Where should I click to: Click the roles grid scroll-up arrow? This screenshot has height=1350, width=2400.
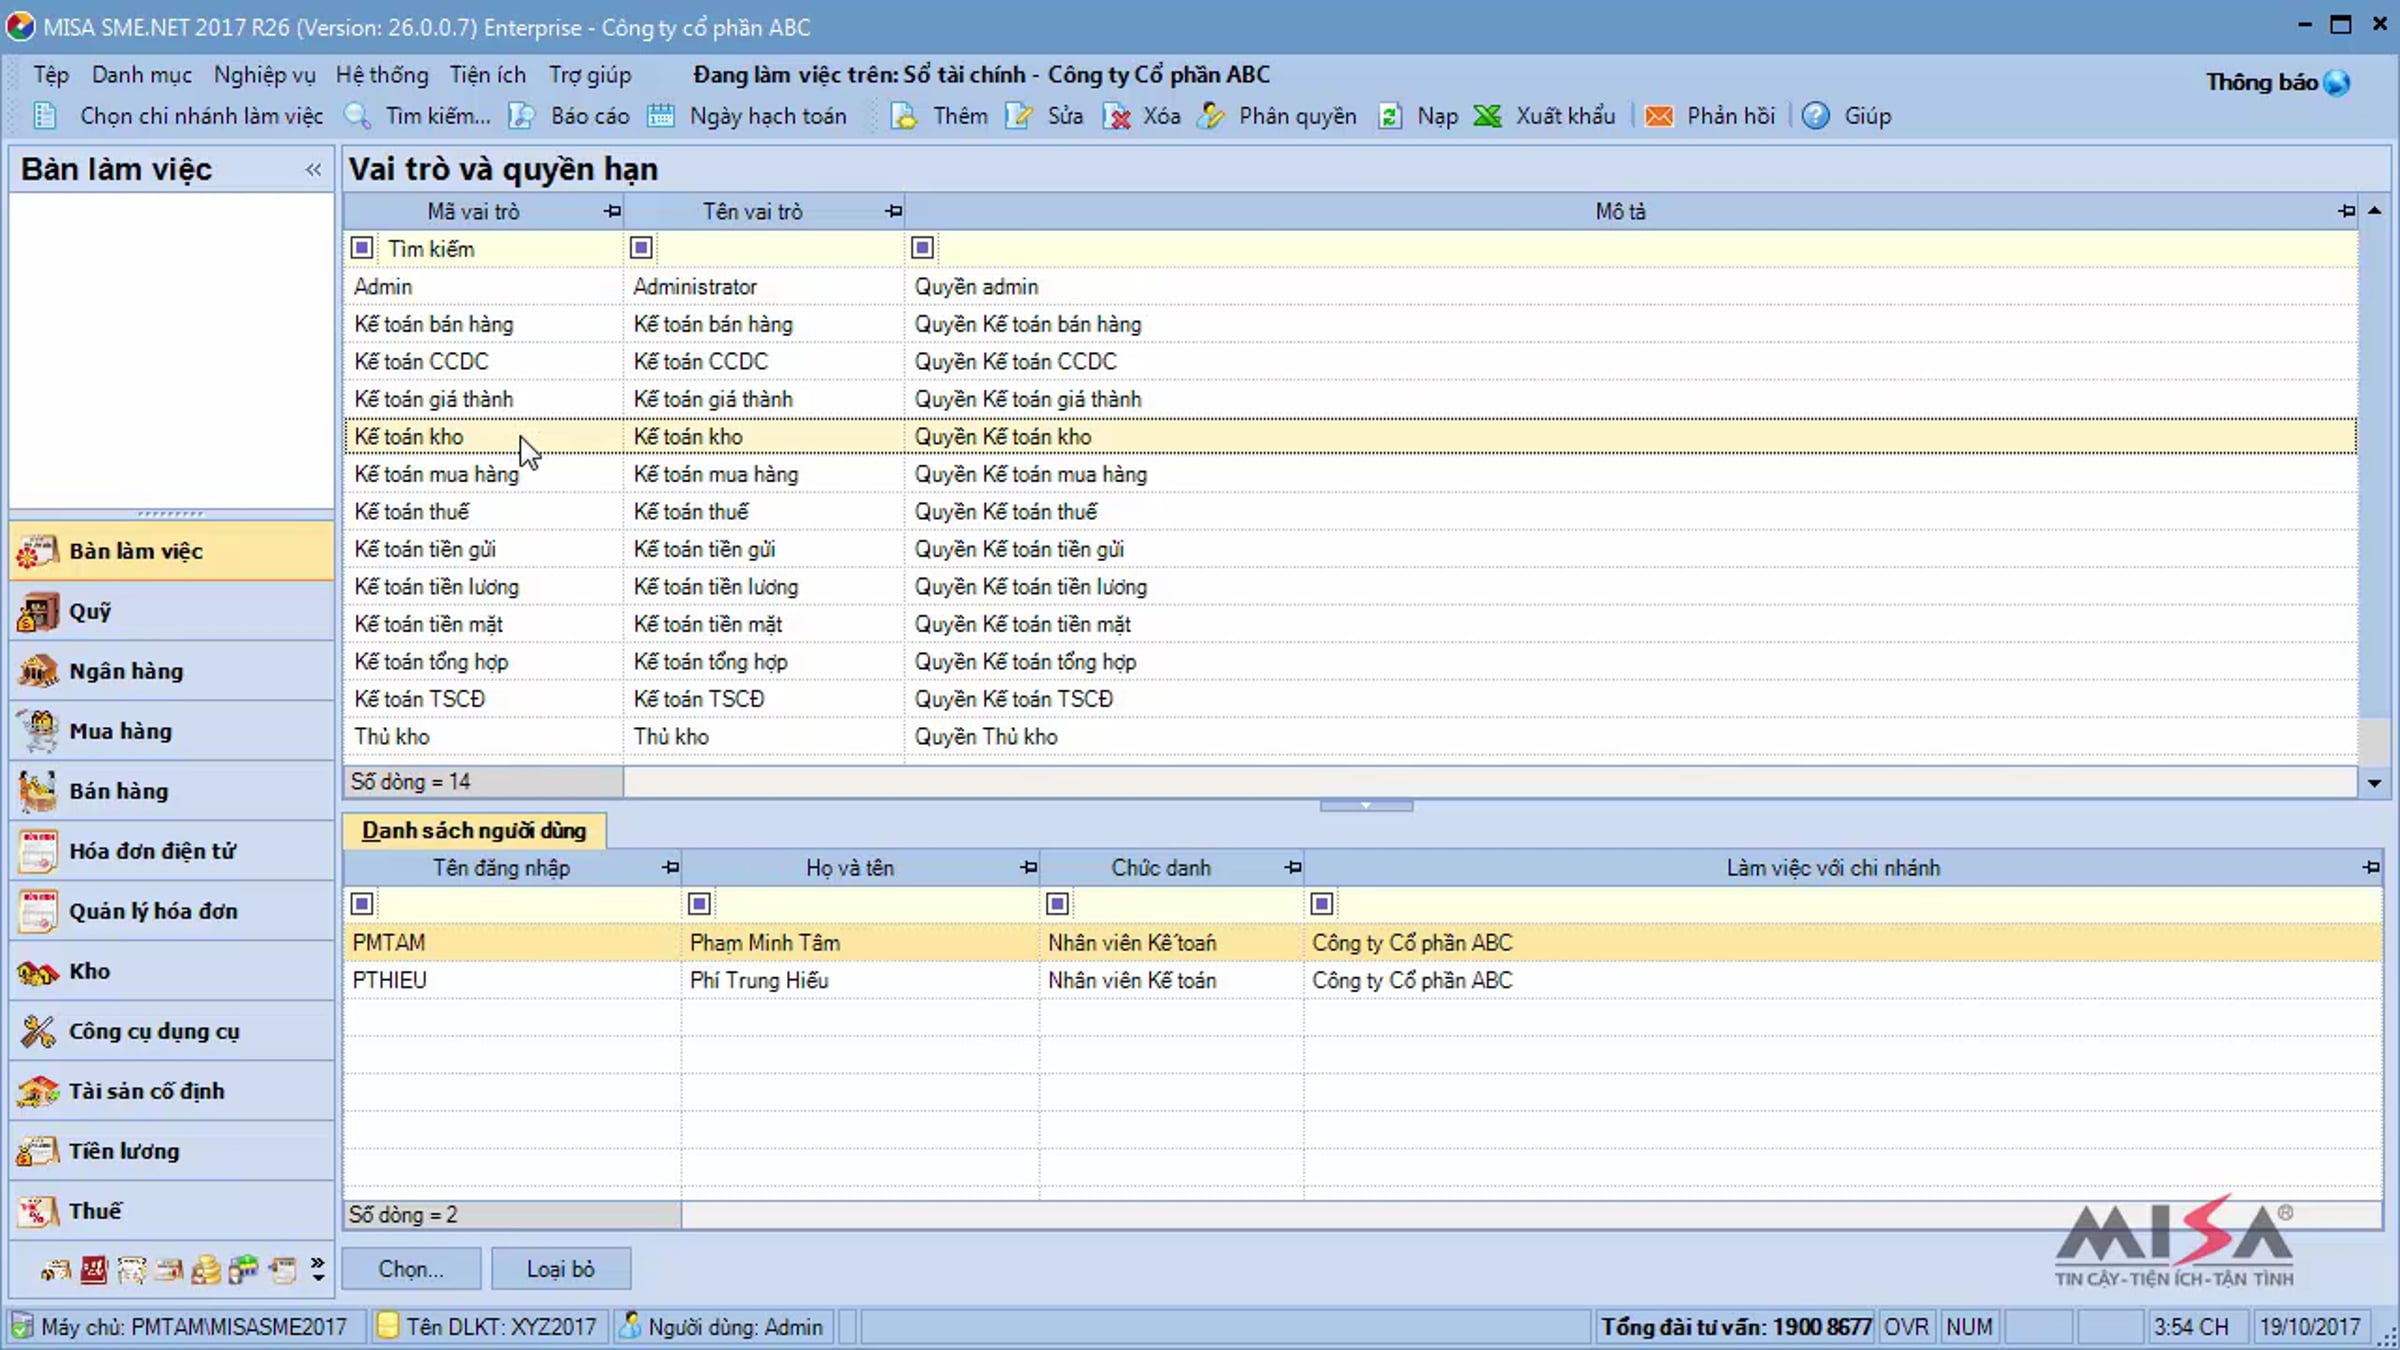coord(2374,211)
